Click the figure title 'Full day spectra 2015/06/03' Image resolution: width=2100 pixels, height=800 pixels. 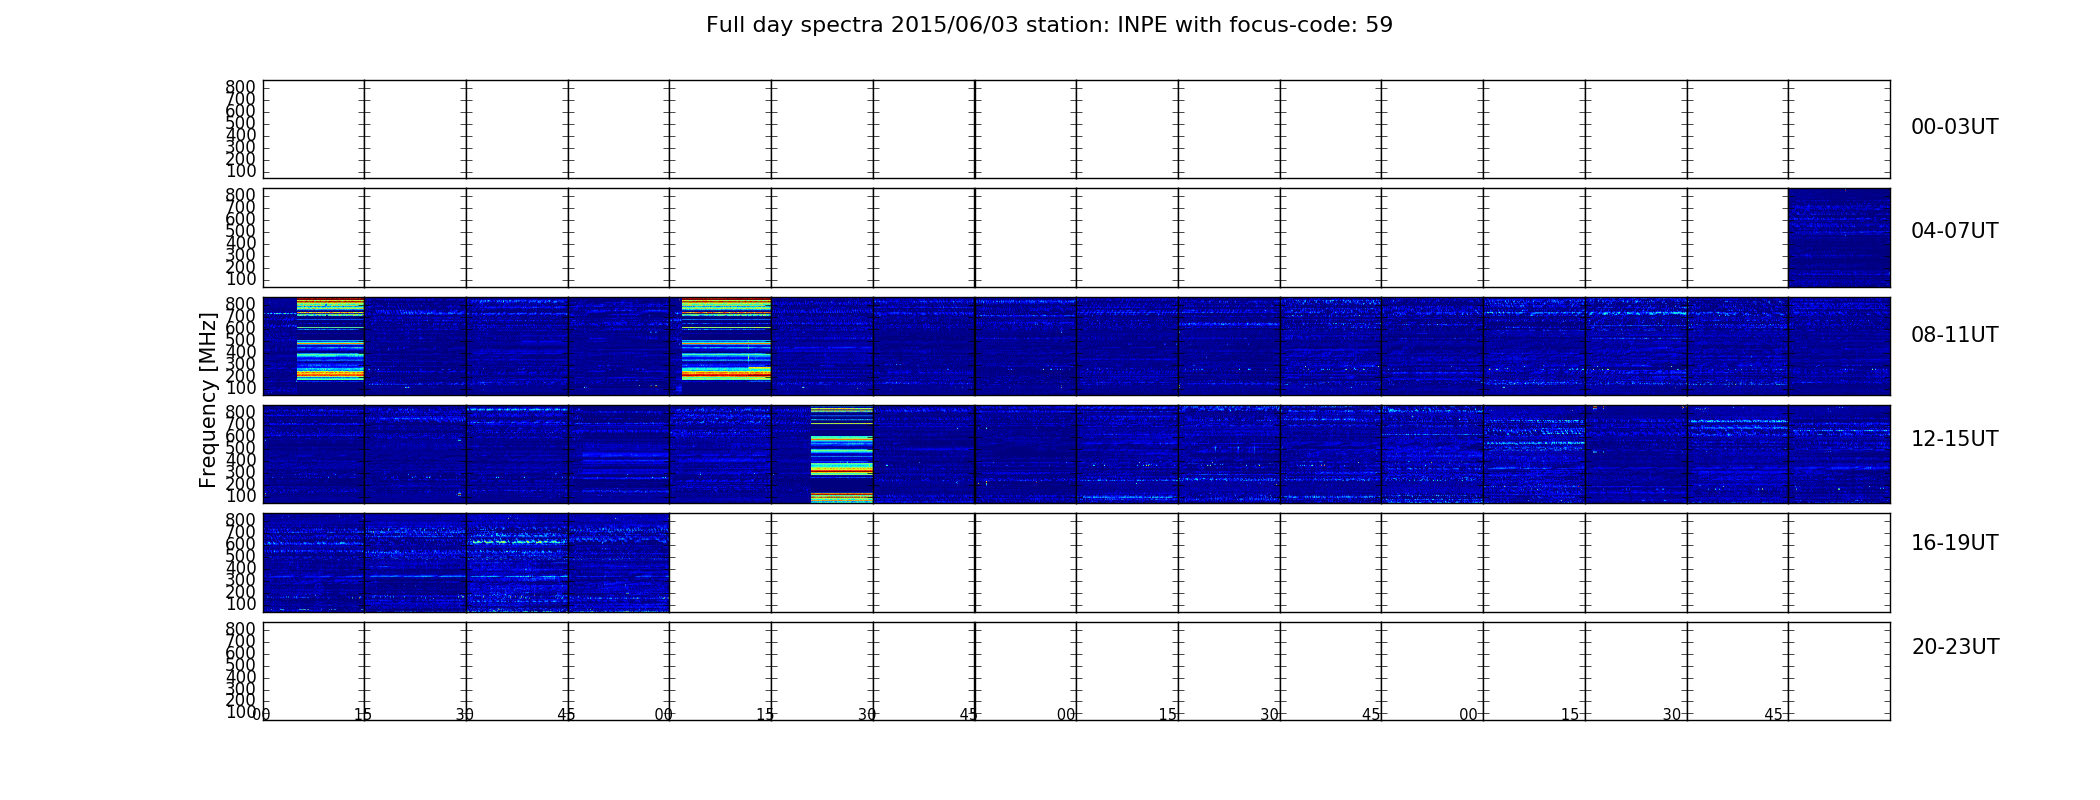1049,25
